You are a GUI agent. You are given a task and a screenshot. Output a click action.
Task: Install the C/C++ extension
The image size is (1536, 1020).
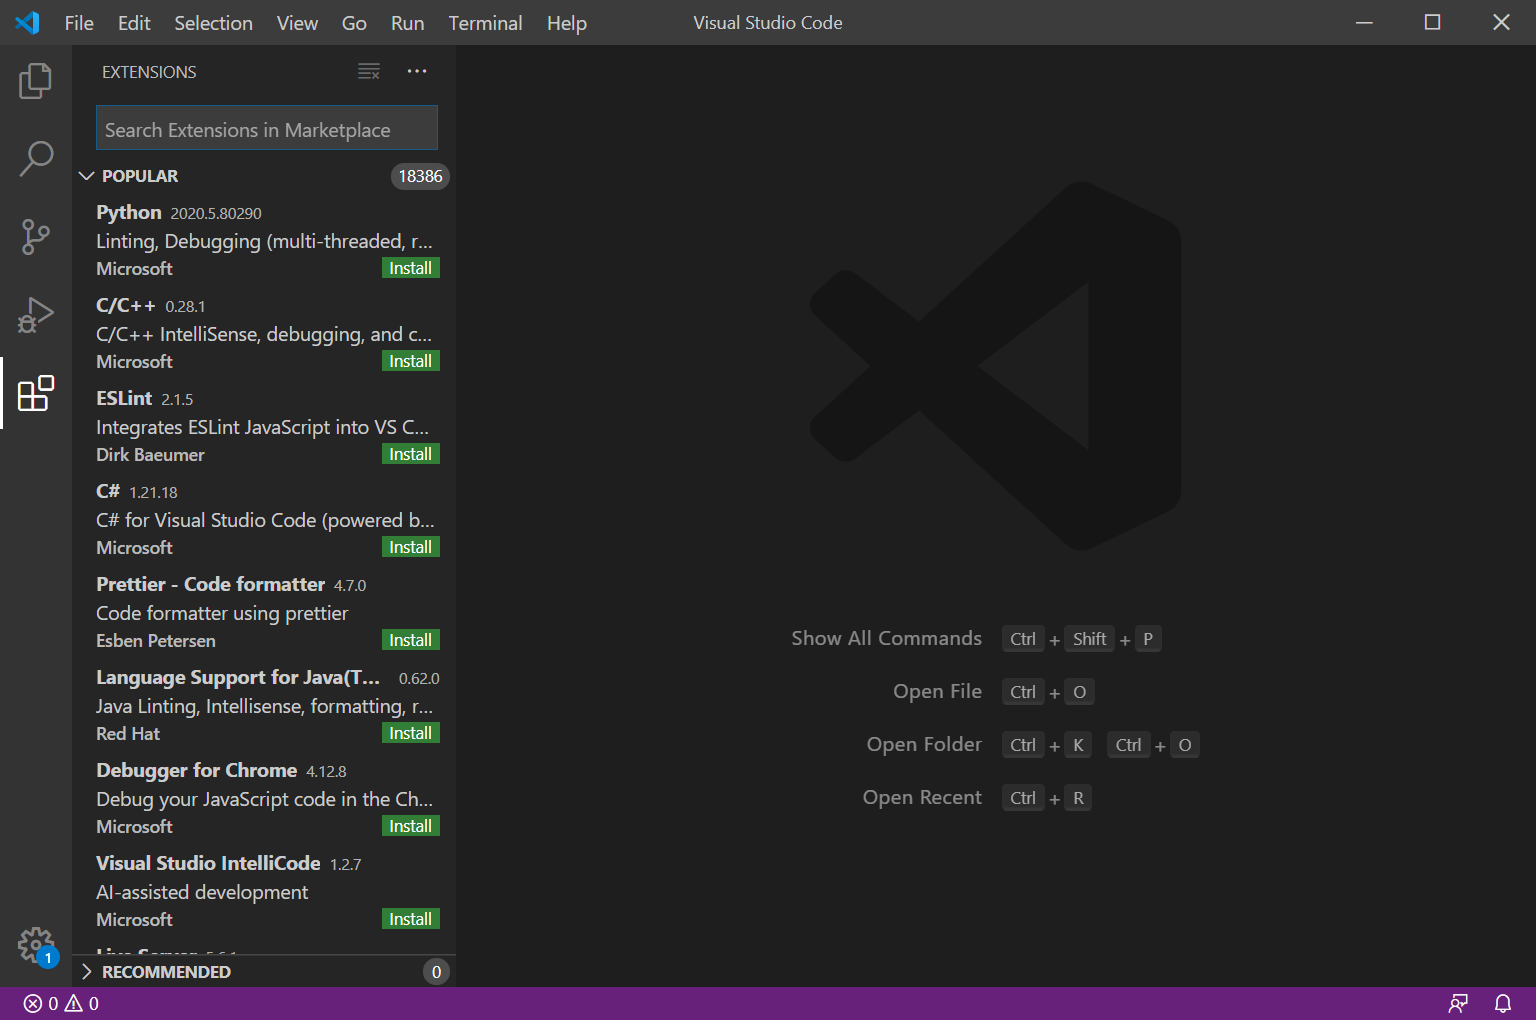pos(411,361)
